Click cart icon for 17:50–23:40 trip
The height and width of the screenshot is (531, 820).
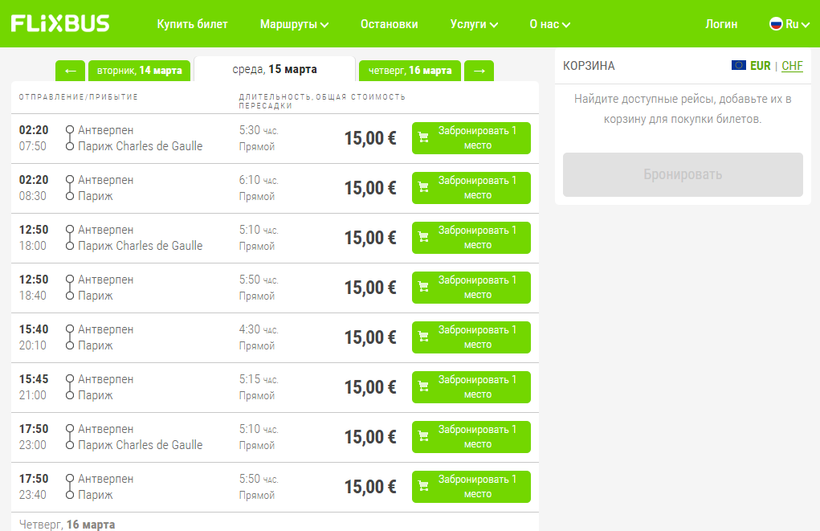(423, 487)
